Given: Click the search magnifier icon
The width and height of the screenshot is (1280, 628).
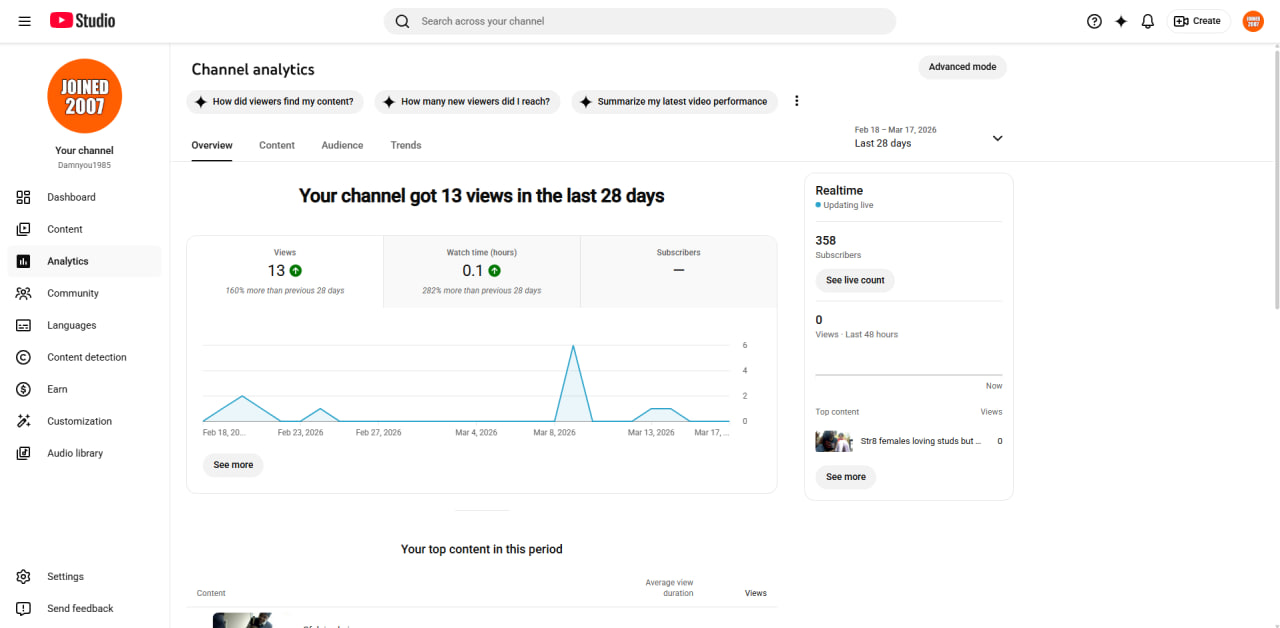Looking at the screenshot, I should click(x=402, y=21).
